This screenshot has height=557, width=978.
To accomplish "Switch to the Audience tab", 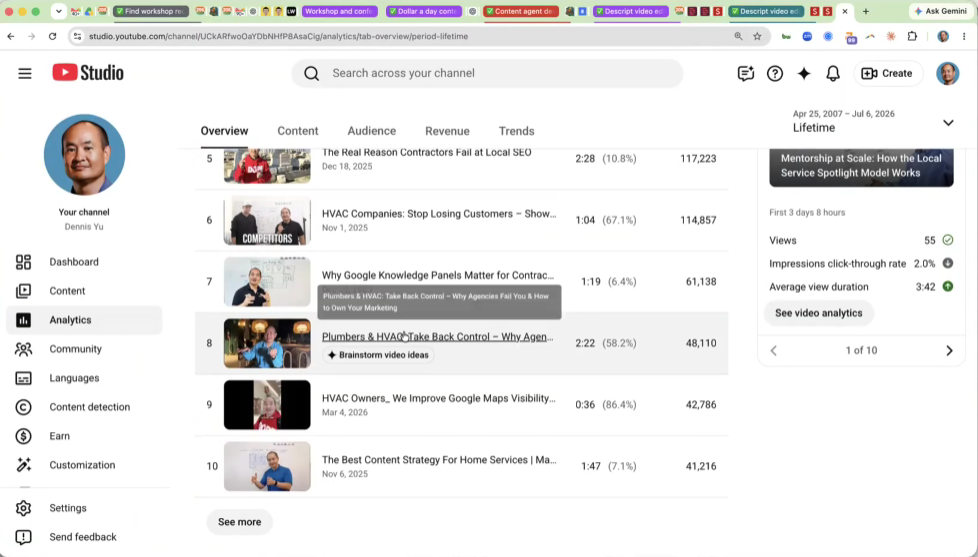I will point(372,131).
